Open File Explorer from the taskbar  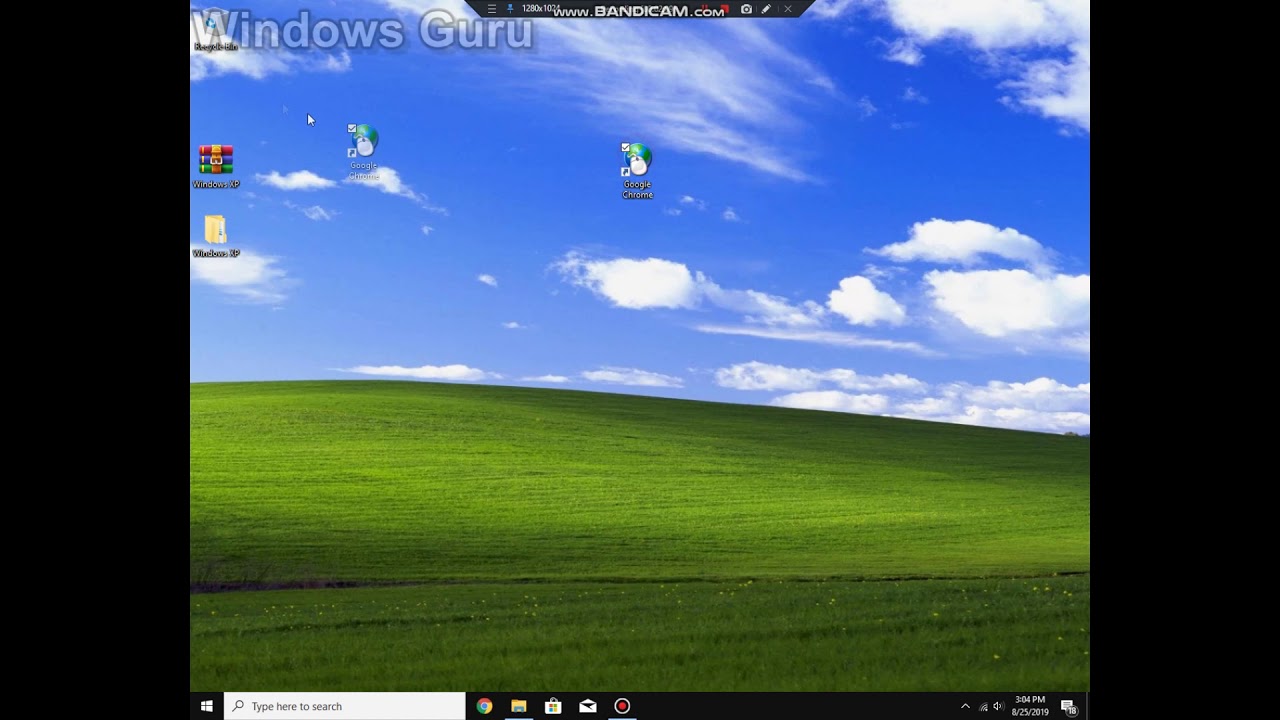518,706
